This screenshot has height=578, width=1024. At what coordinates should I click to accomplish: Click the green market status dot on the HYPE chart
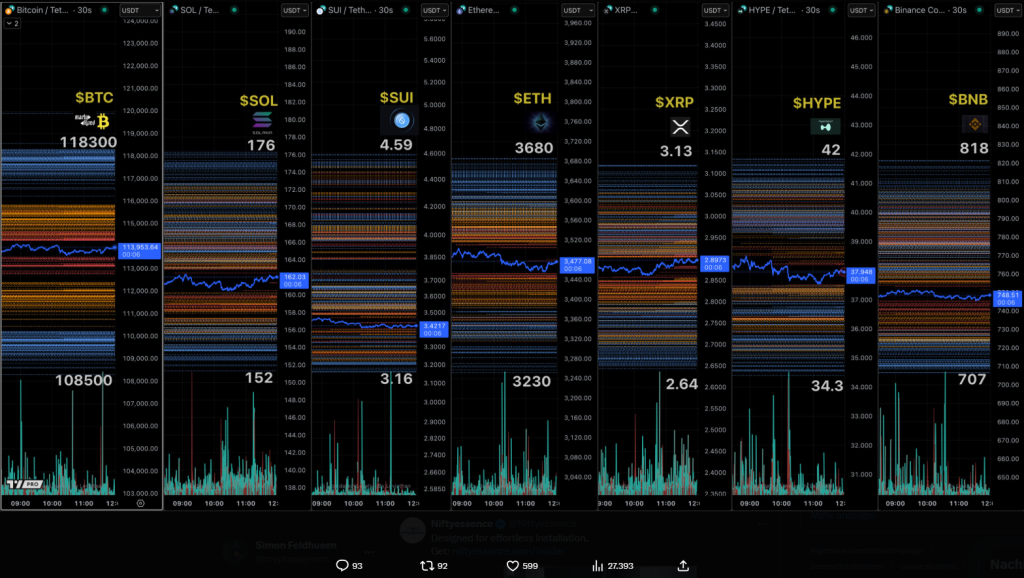pos(832,10)
